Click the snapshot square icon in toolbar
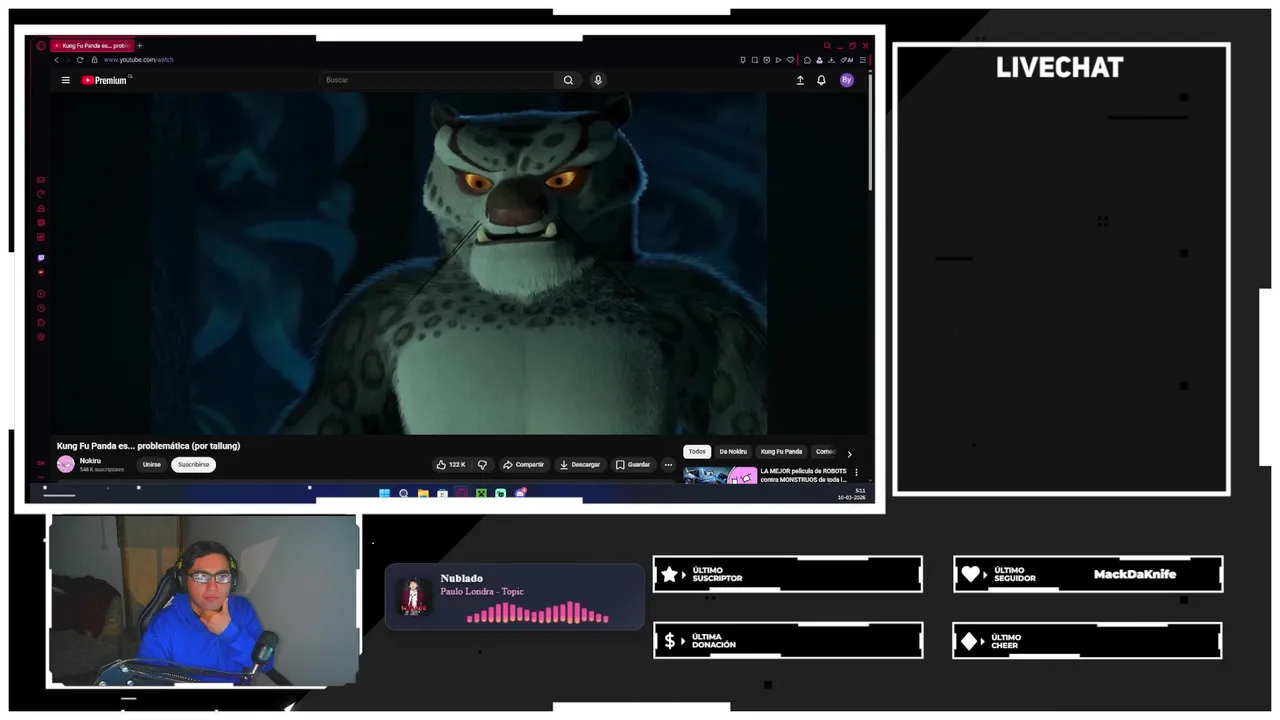Image resolution: width=1280 pixels, height=720 pixels. coord(755,60)
